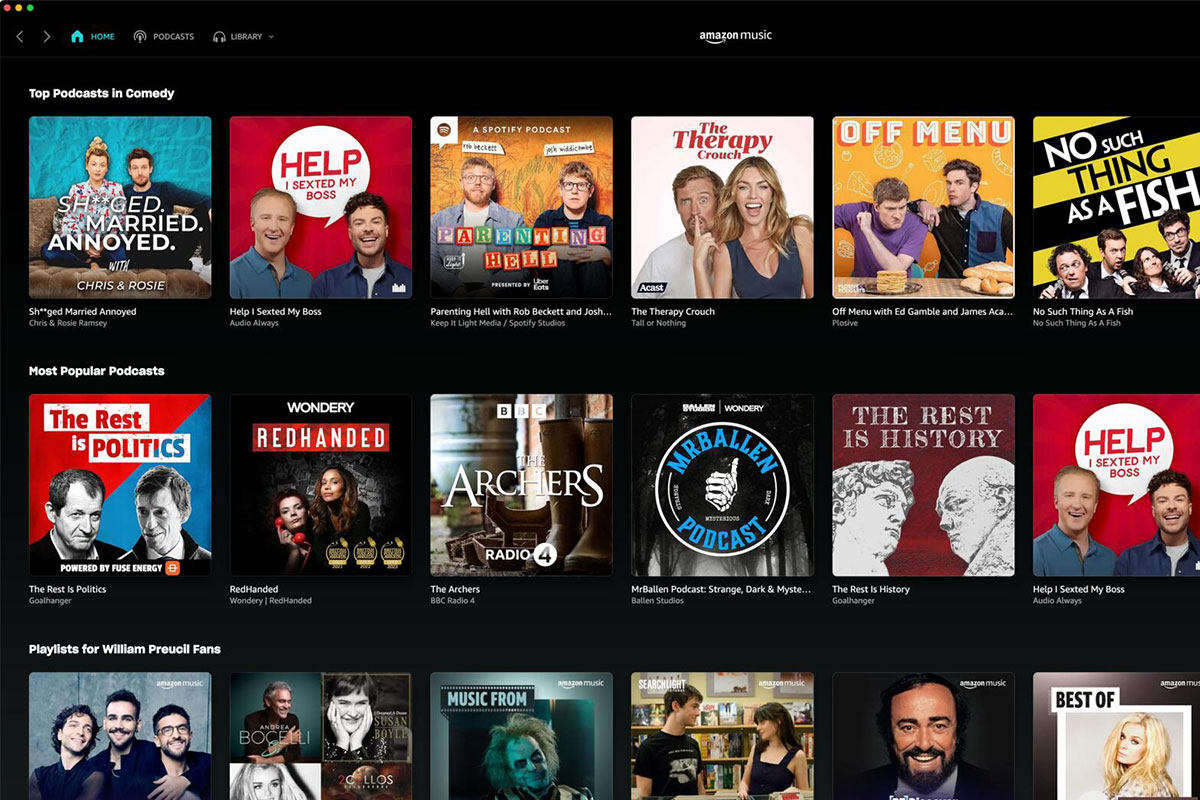
Task: Click the forward navigation arrow
Action: [x=46, y=35]
